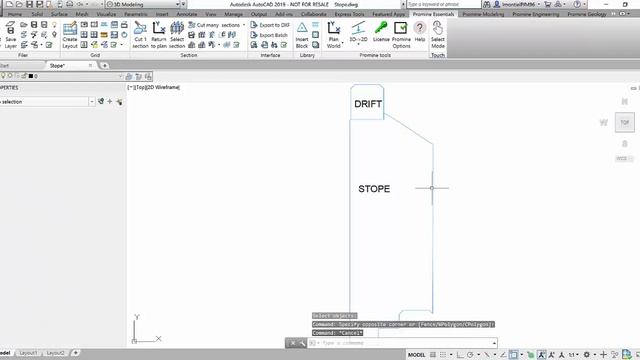Click the Insert Block tool
Image resolution: width=640 pixels, height=360 pixels.
coord(302,35)
